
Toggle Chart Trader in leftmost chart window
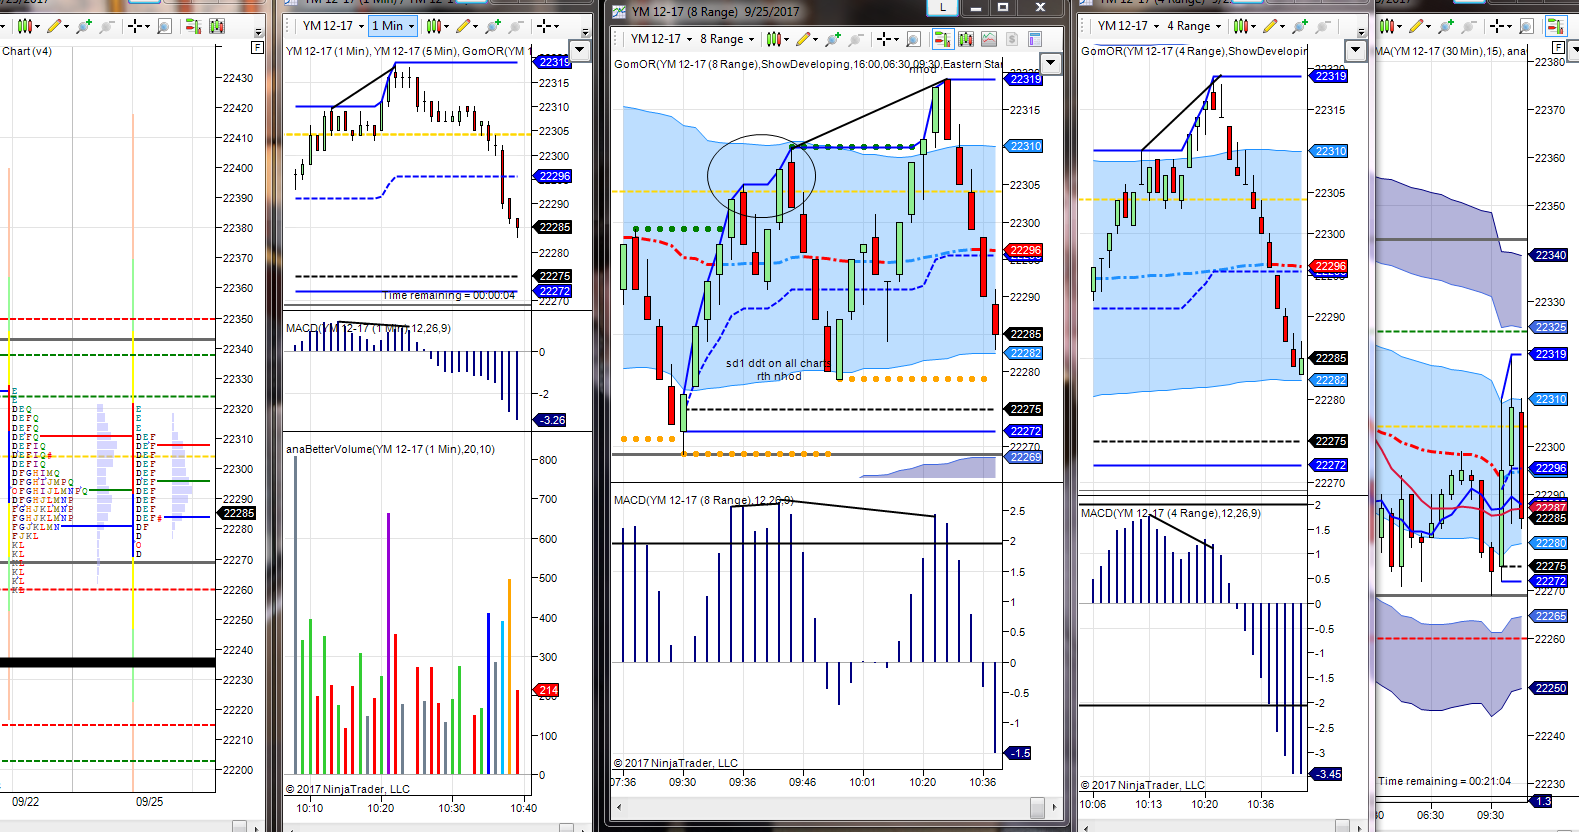tap(193, 26)
